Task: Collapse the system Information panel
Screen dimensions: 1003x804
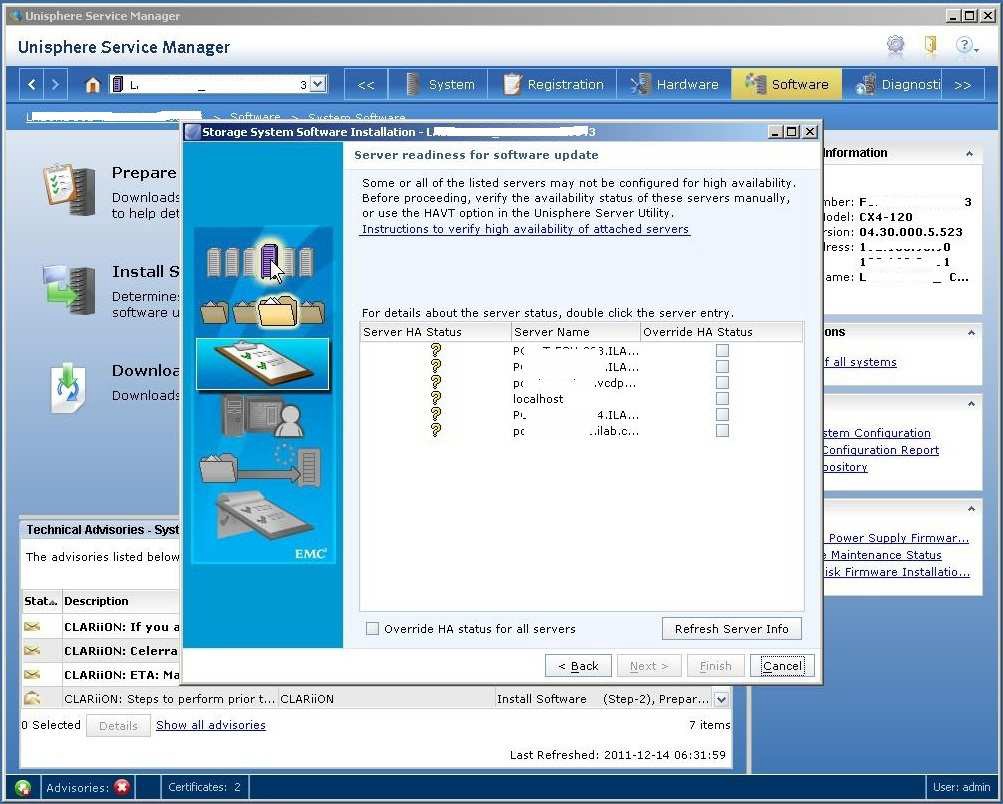Action: click(x=969, y=154)
